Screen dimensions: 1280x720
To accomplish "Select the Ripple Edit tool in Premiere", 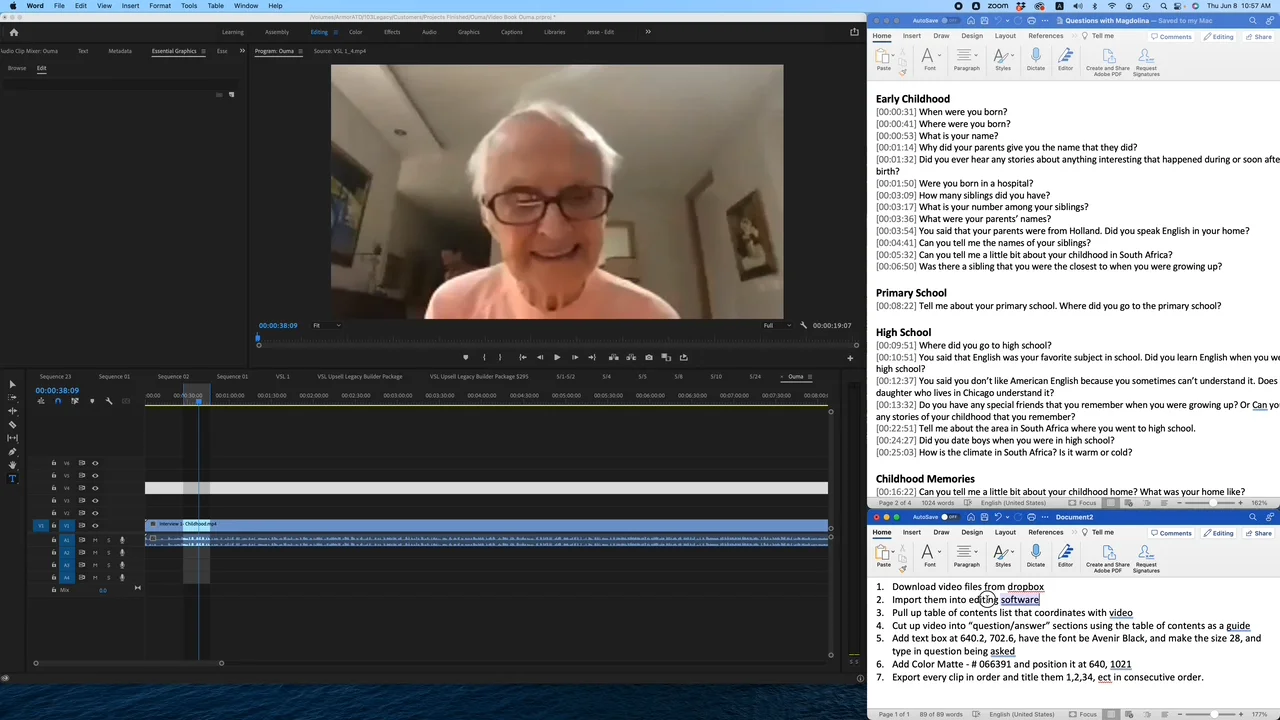I will 13,411.
